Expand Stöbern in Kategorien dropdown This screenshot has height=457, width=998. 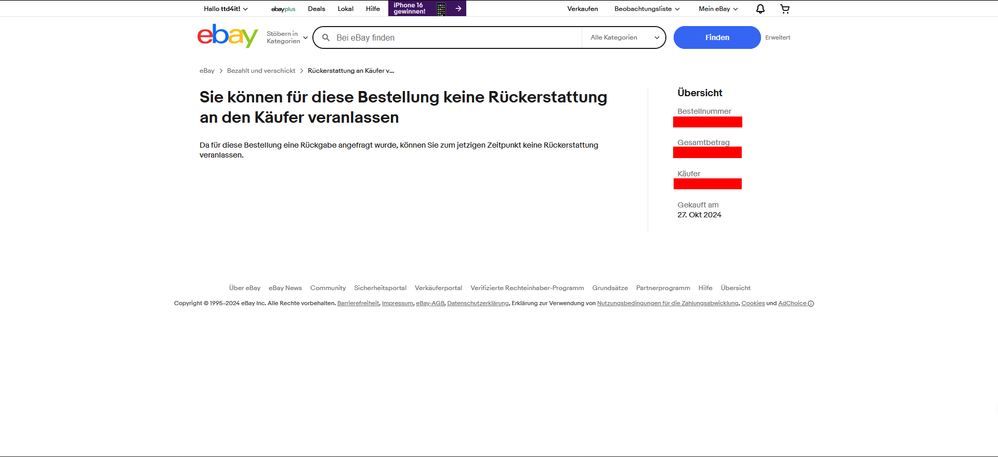pyautogui.click(x=287, y=38)
